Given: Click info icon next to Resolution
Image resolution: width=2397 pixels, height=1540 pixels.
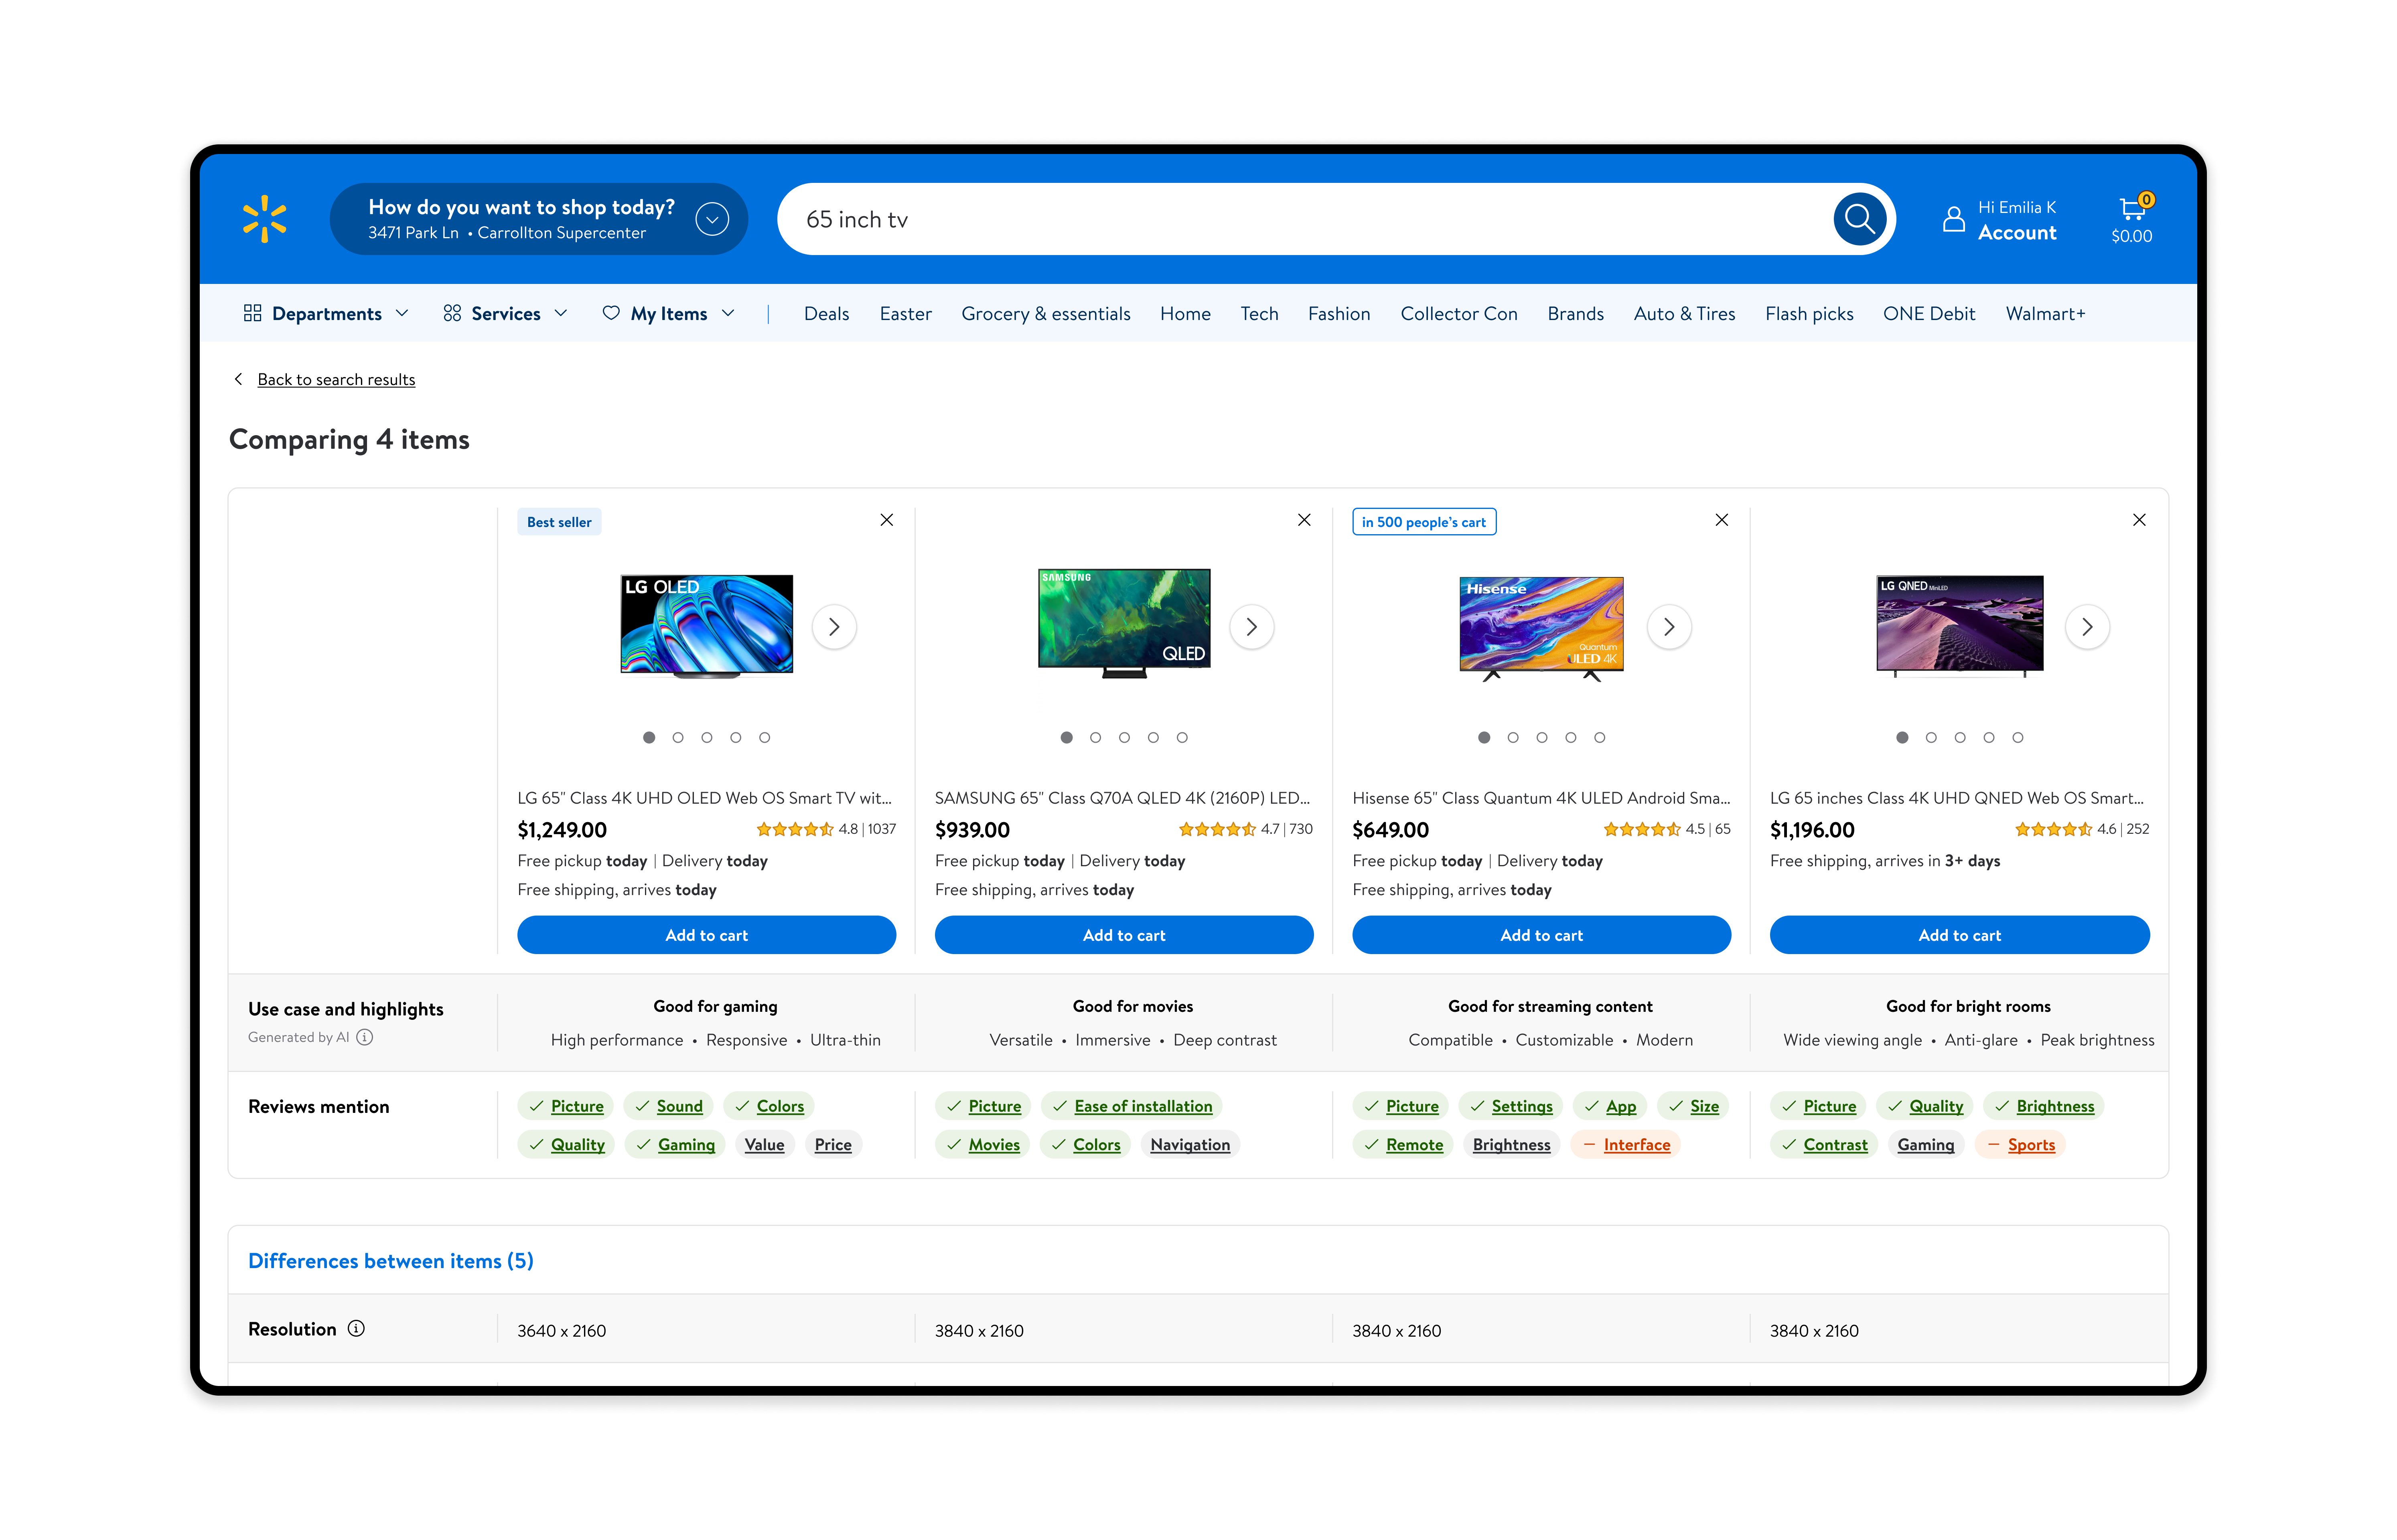Looking at the screenshot, I should tap(356, 1328).
